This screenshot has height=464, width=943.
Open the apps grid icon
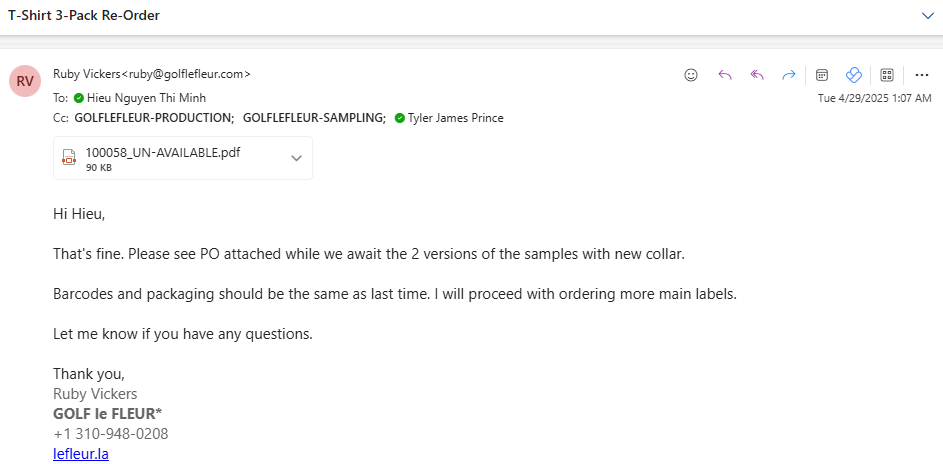click(886, 75)
